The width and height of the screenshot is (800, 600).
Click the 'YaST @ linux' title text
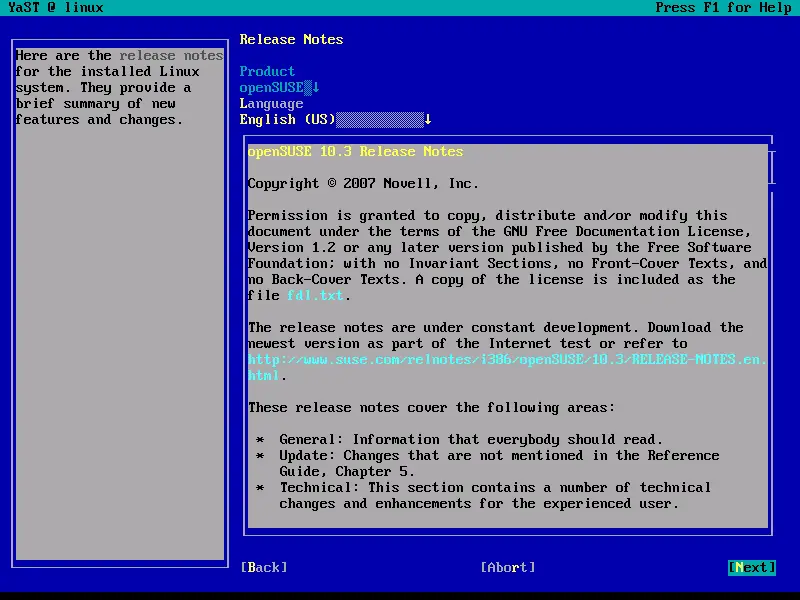click(56, 8)
